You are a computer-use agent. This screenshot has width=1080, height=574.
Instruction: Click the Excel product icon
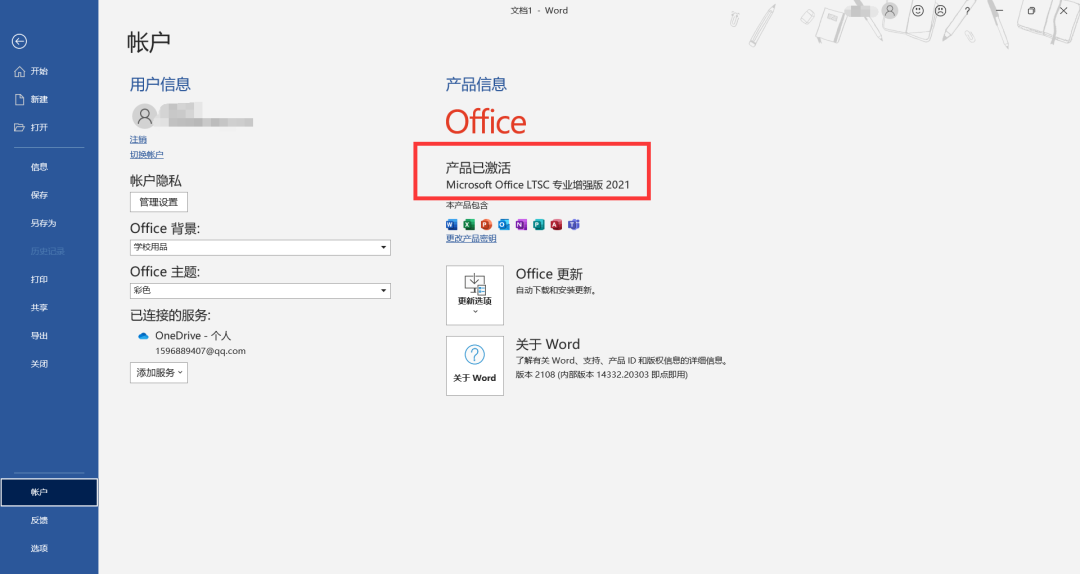469,224
